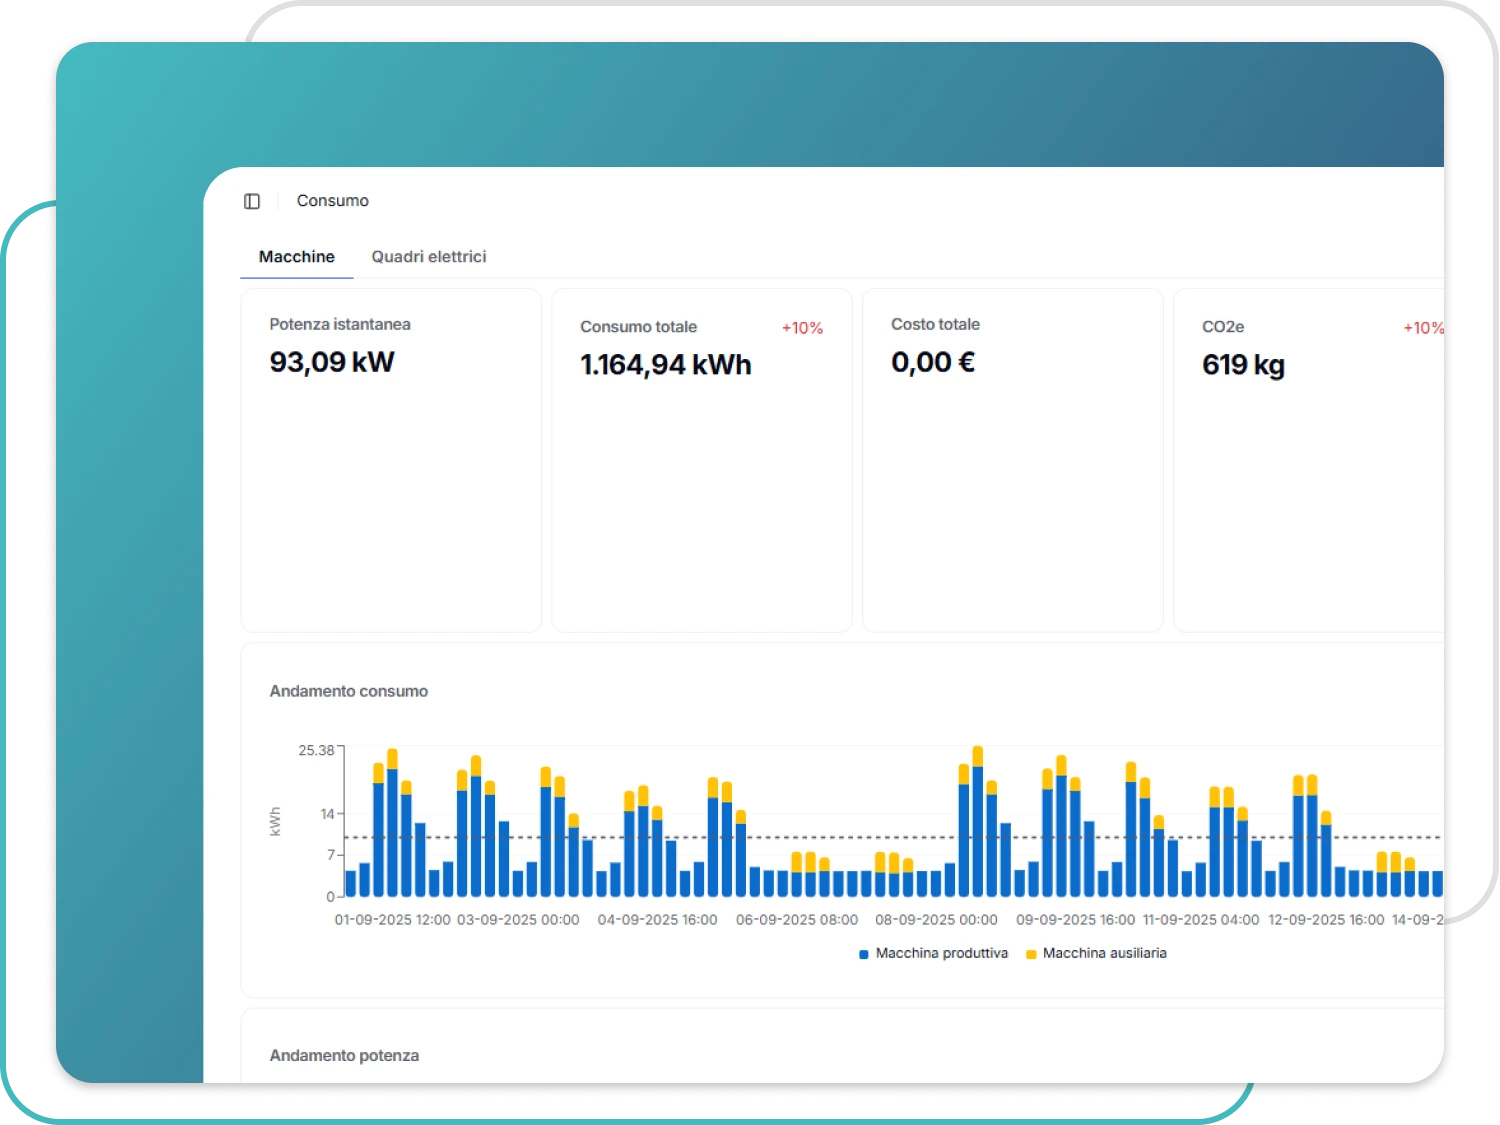Click the Andamento consumo chart title
This screenshot has width=1500, height=1125.
click(x=348, y=691)
